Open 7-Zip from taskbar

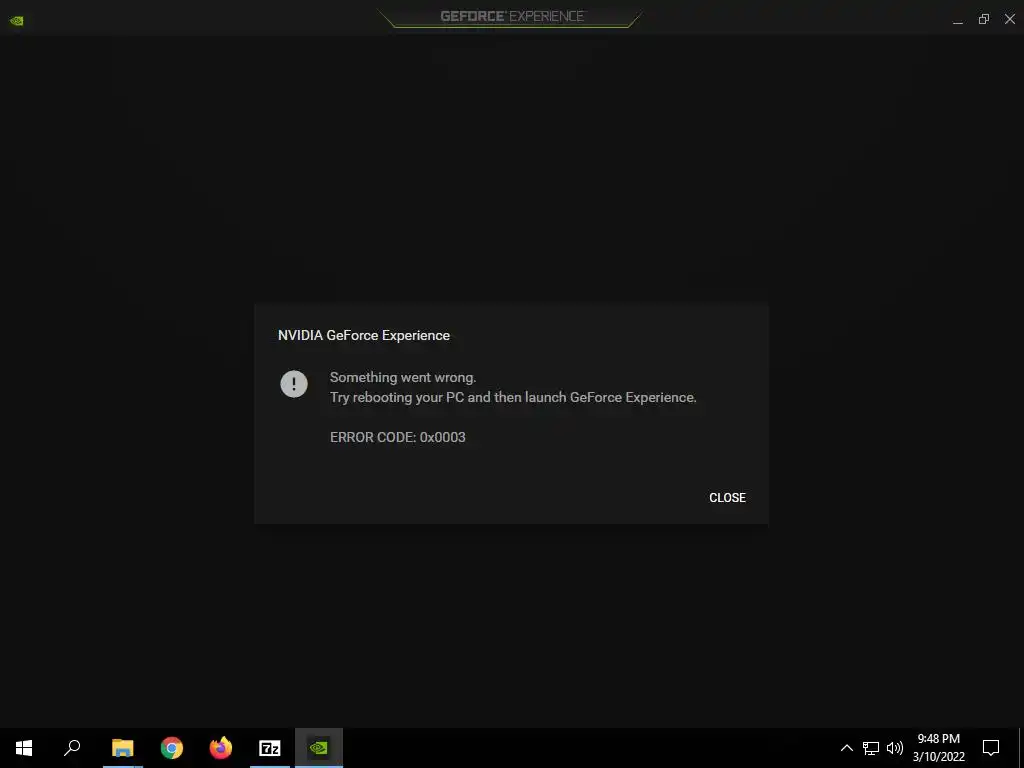tap(270, 748)
